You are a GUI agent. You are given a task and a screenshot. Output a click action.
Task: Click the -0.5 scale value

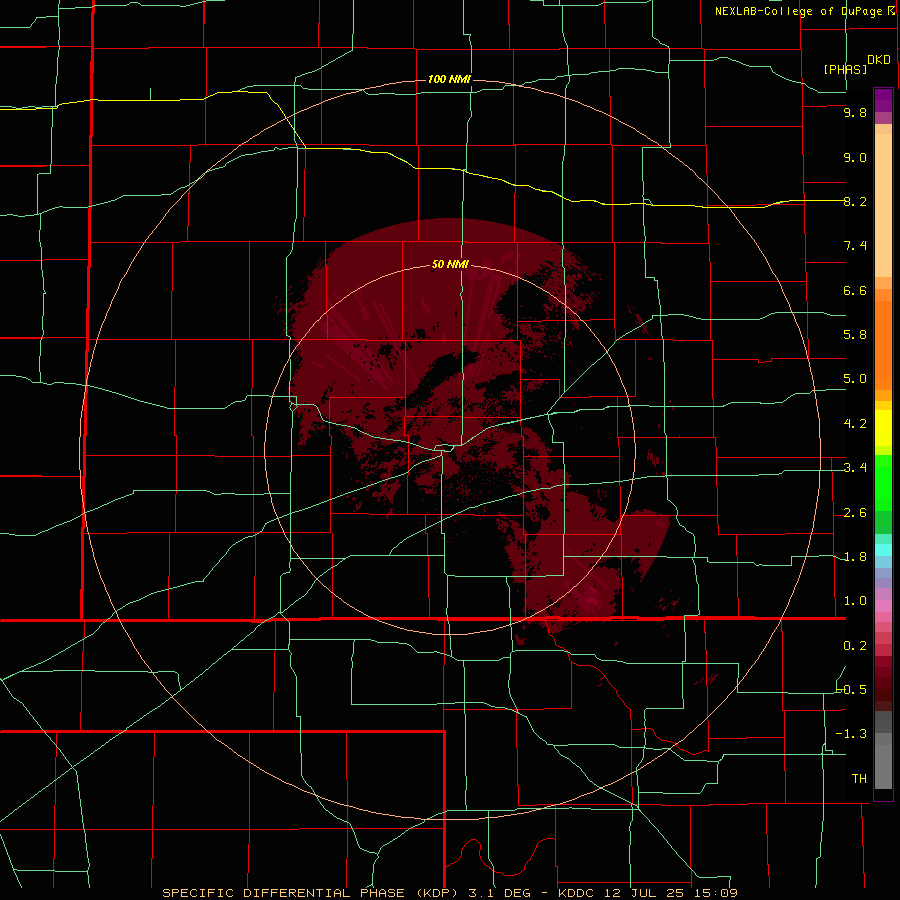coord(852,690)
